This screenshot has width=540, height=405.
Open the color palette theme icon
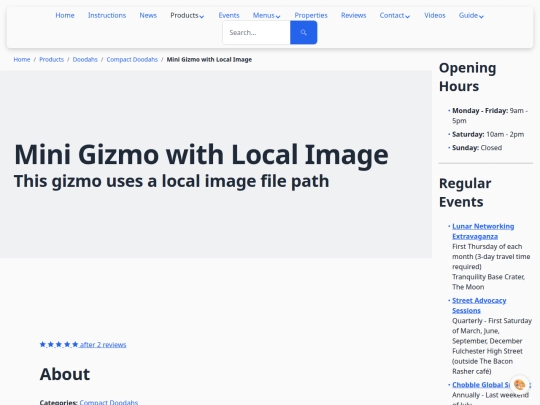click(x=519, y=384)
